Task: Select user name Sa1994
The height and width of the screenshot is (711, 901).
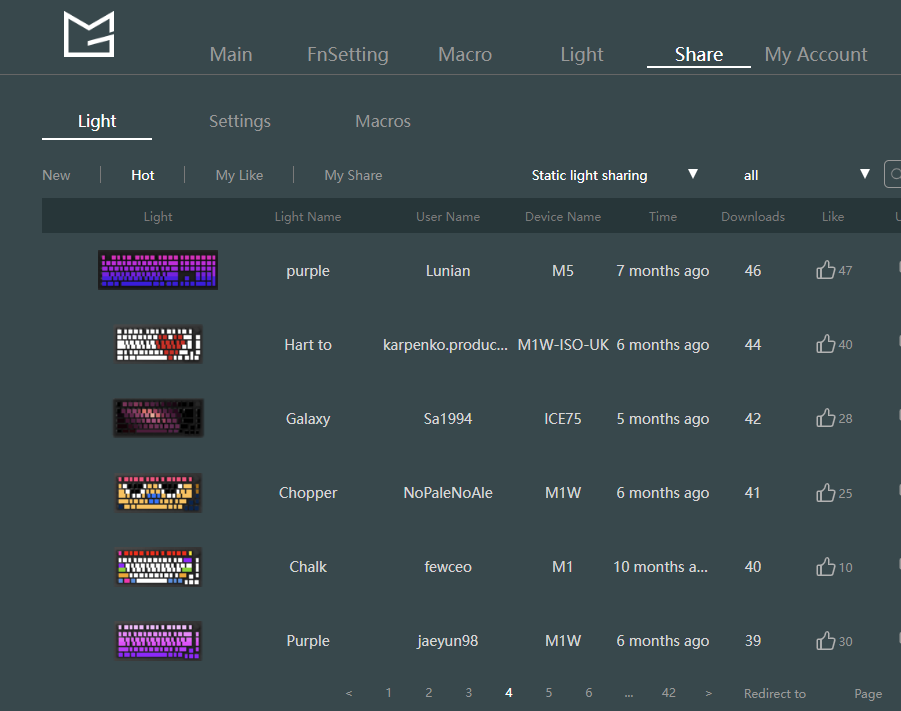Action: (x=448, y=419)
